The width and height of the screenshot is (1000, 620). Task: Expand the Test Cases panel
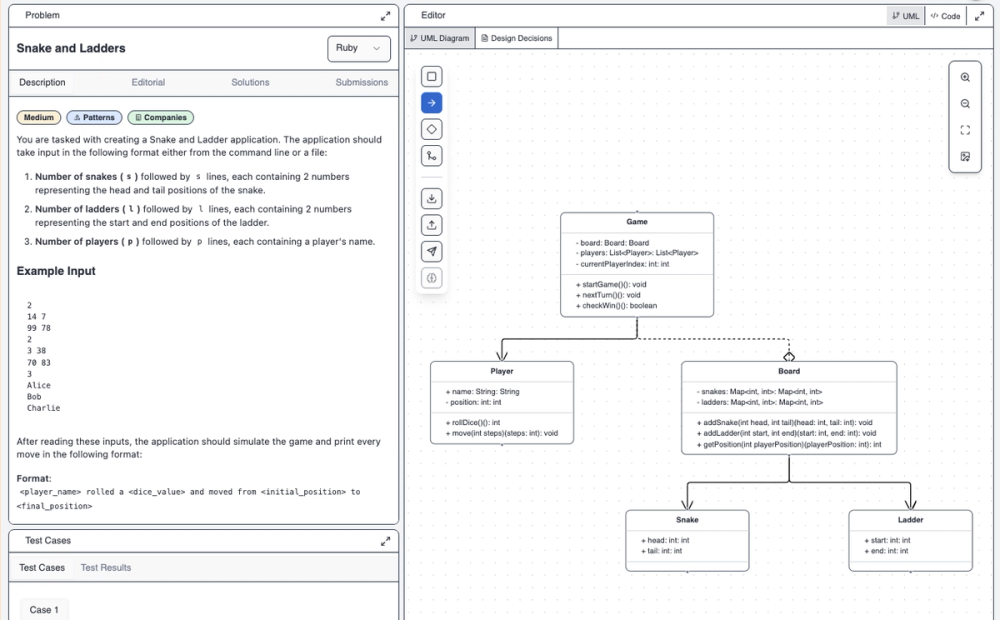[385, 541]
